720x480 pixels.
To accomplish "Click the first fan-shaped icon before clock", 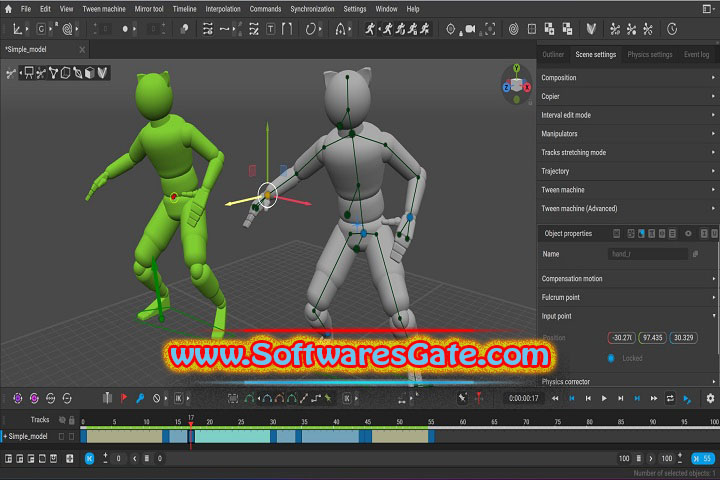I will point(614,29).
